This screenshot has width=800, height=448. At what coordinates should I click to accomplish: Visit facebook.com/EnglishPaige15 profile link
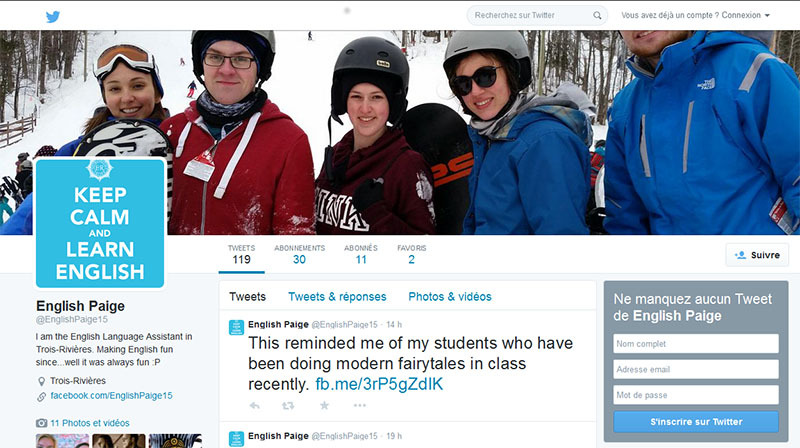(x=111, y=396)
